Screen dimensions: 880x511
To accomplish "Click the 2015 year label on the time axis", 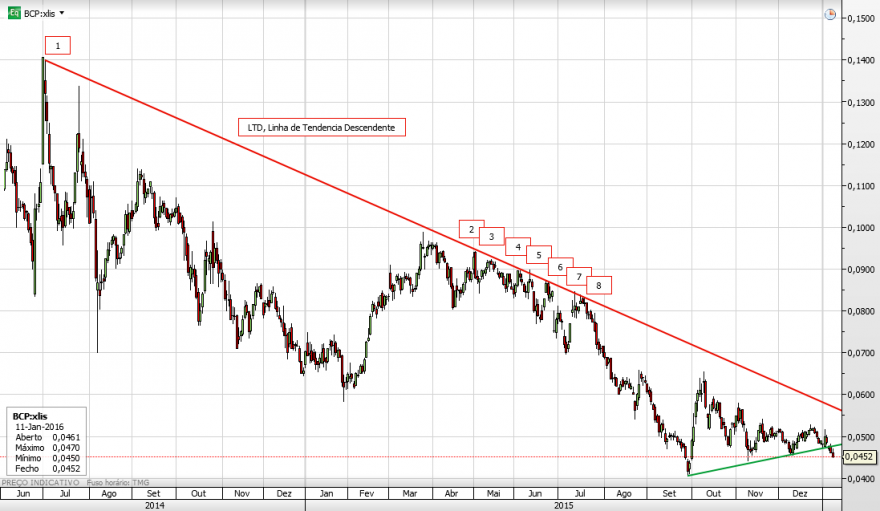I will (x=563, y=505).
